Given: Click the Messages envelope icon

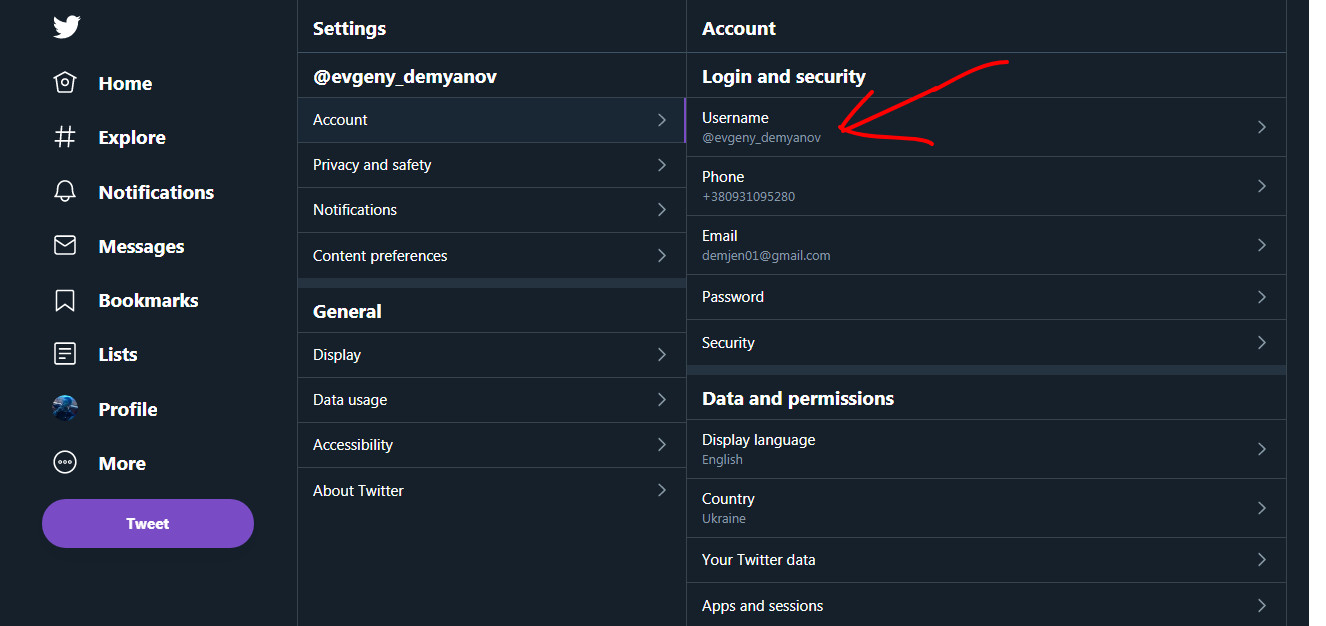Looking at the screenshot, I should (65, 246).
